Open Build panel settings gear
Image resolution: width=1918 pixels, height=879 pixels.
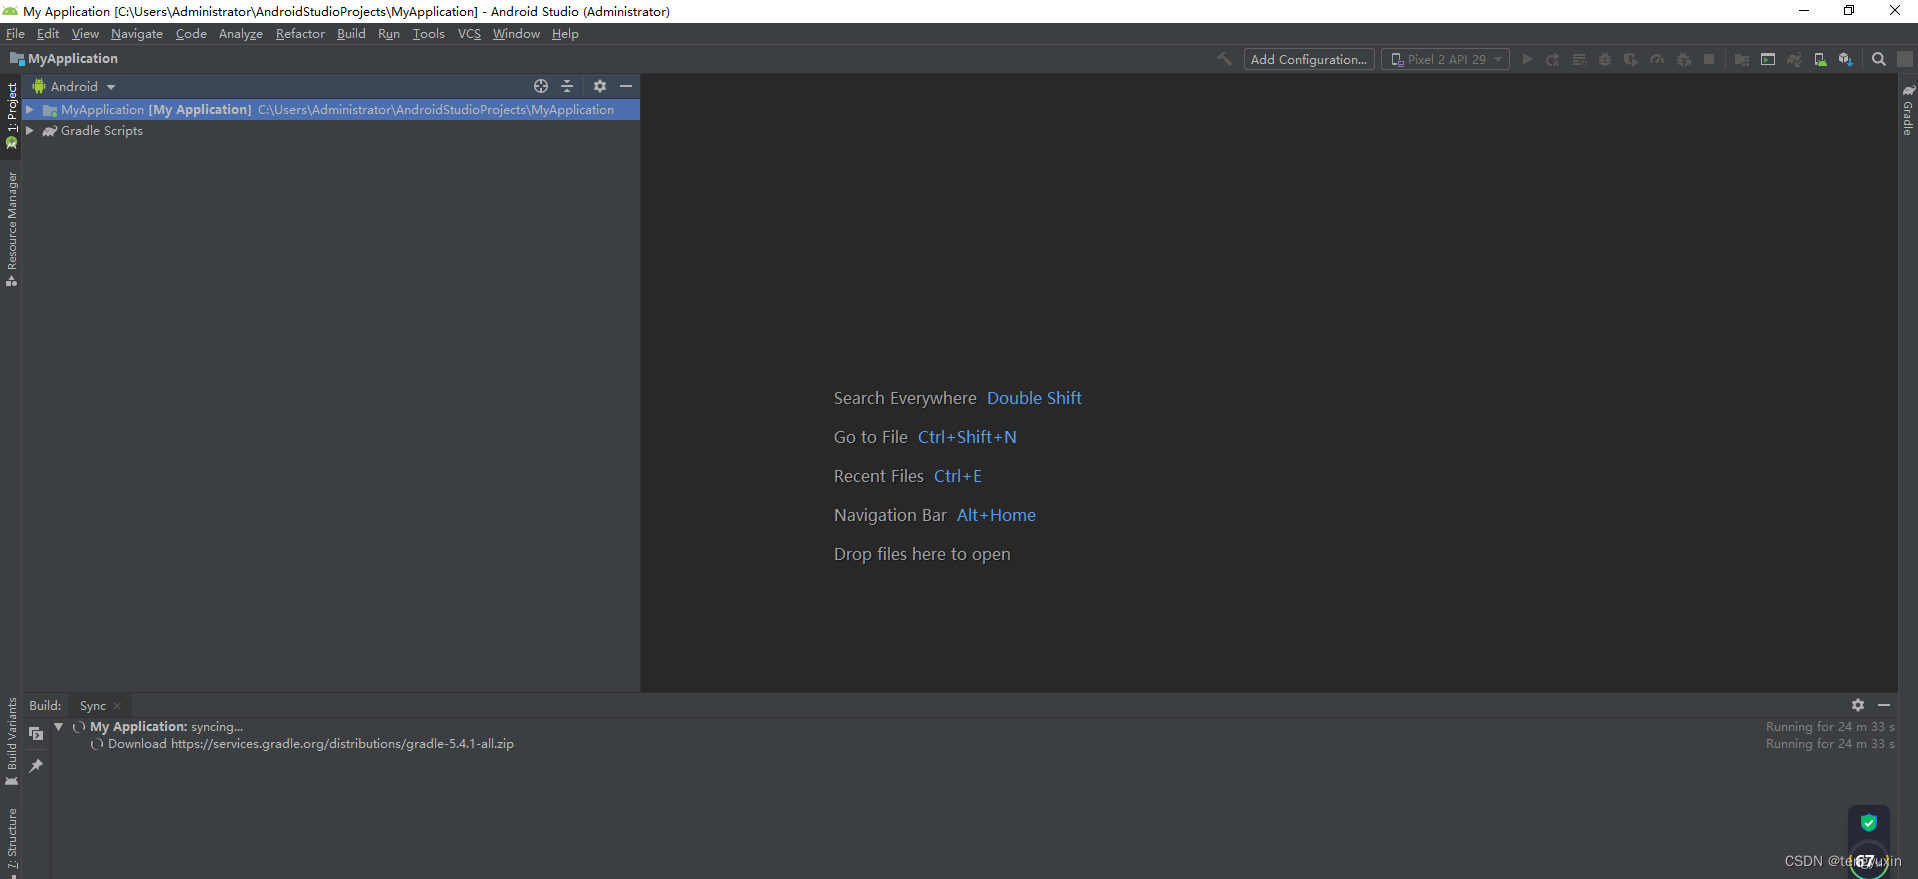tap(1858, 705)
